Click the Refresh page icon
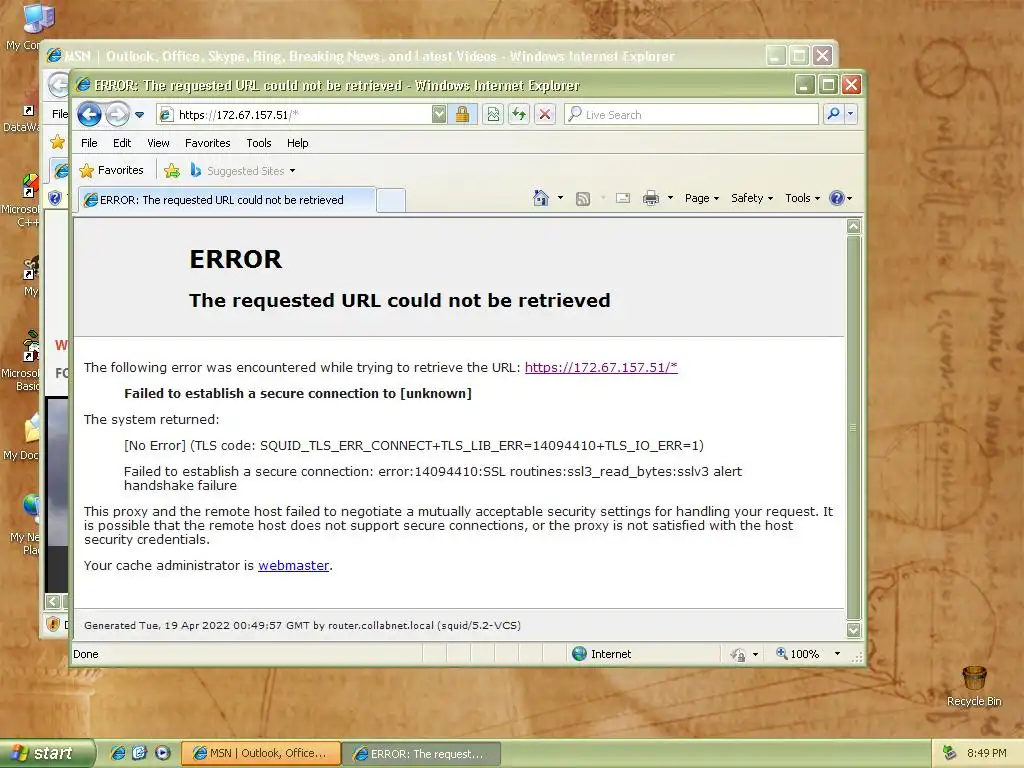Screen dimensions: 1024x768 (519, 115)
